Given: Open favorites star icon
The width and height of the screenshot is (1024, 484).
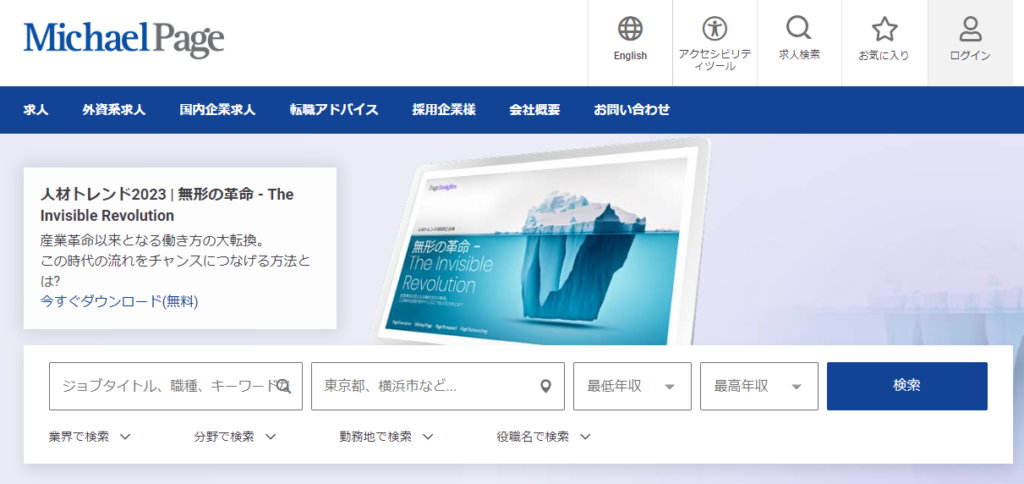Looking at the screenshot, I should point(884,29).
